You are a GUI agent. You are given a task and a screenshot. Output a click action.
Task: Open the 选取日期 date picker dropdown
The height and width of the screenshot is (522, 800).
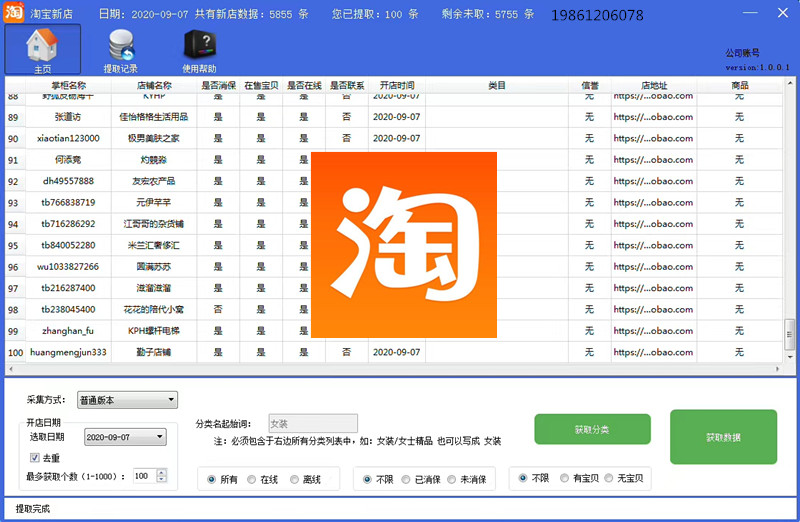click(159, 437)
